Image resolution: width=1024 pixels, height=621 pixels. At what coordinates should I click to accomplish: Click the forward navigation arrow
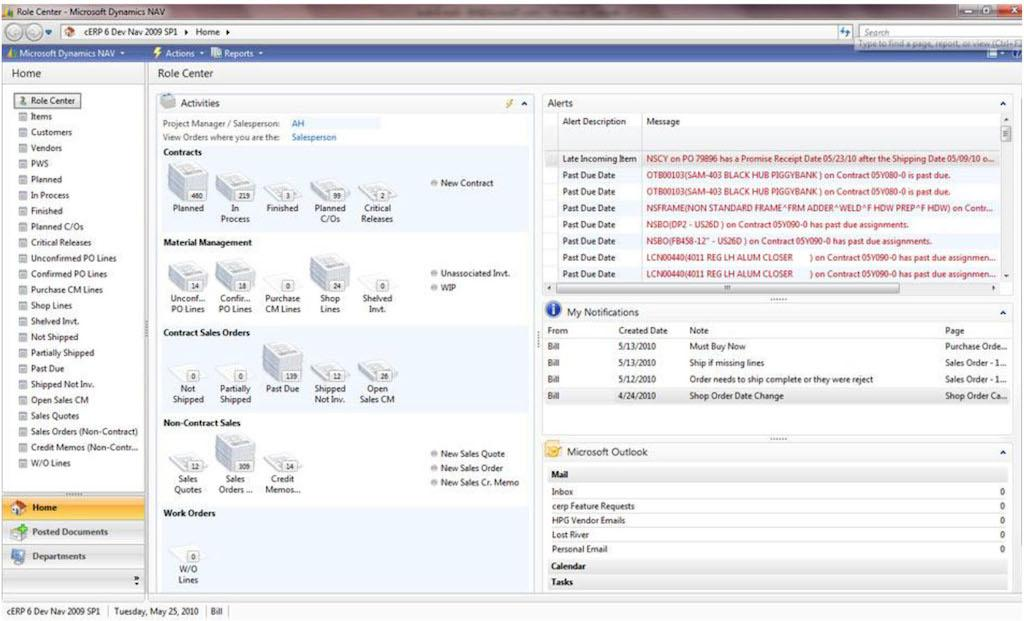pos(33,31)
